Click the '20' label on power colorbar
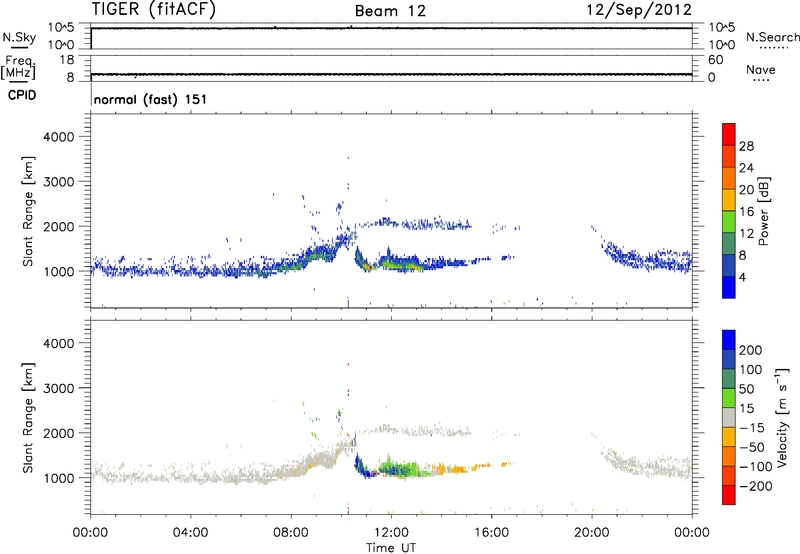800x554 pixels. tap(746, 190)
